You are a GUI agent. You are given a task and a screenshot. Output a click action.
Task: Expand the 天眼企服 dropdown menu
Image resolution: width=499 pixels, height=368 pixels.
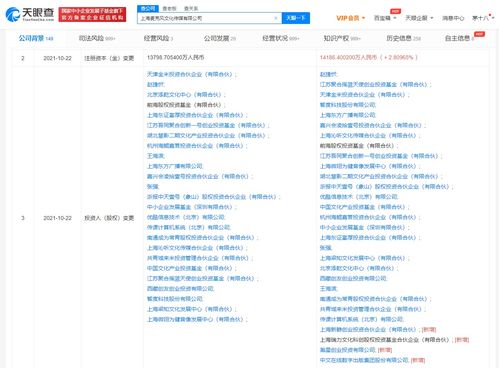click(419, 18)
